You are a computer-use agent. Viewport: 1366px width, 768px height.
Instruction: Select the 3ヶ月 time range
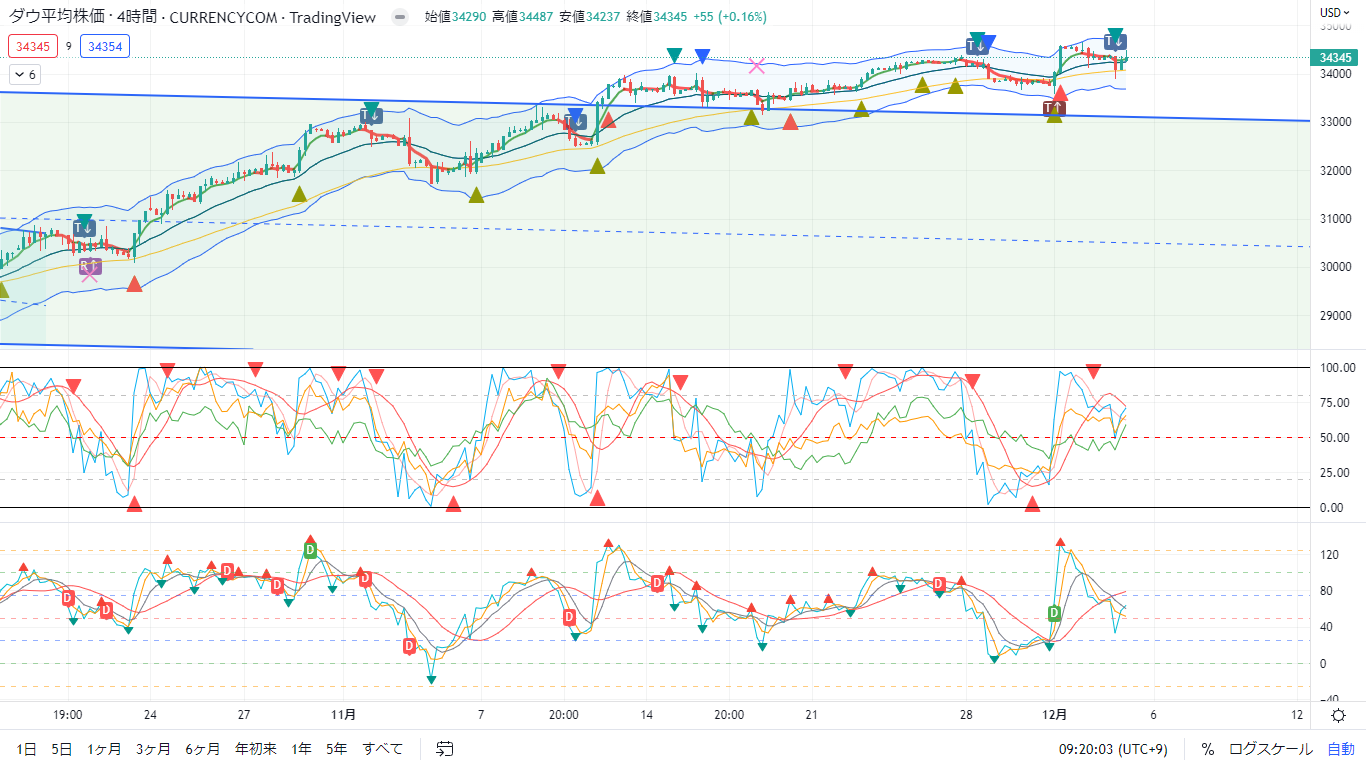(x=153, y=748)
